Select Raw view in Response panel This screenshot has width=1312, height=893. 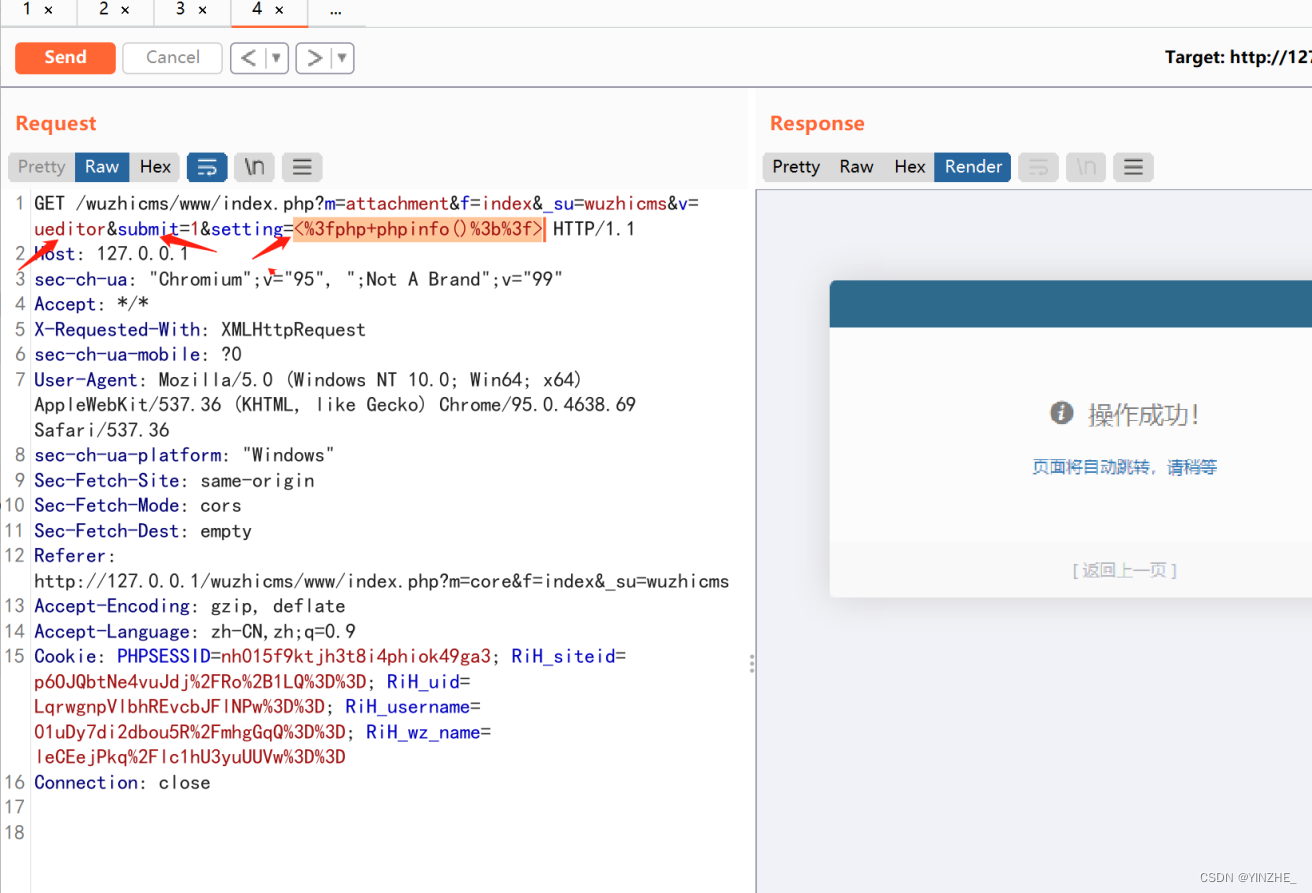point(856,167)
